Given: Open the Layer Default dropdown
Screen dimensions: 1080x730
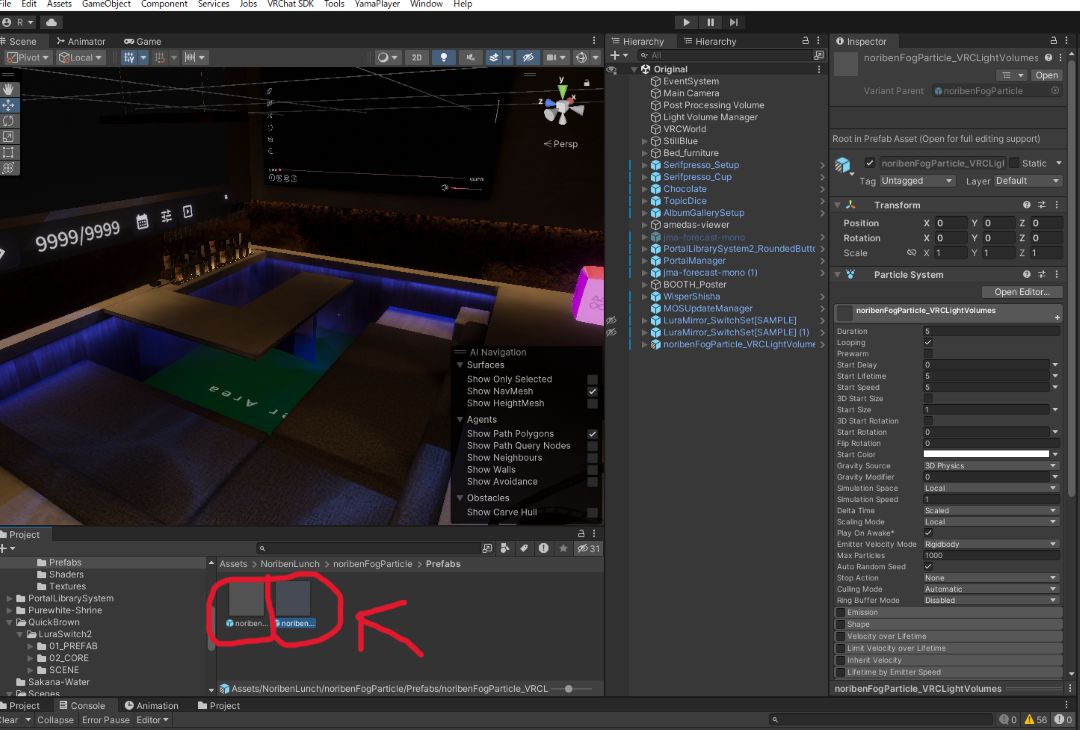Looking at the screenshot, I should click(1027, 180).
